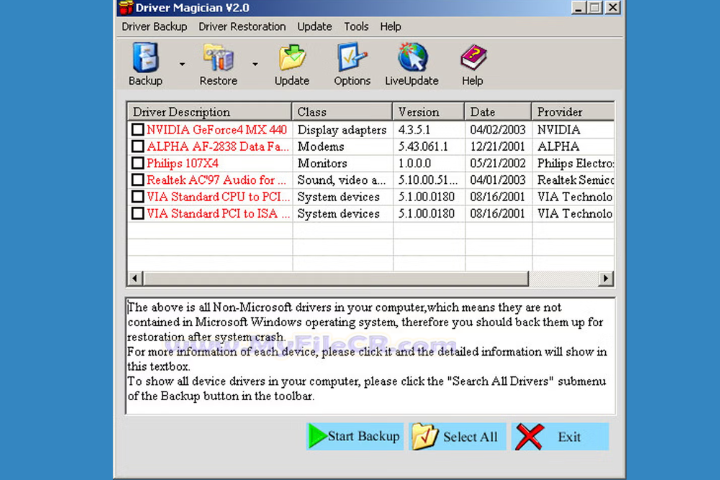Close the Driver Magician window
The height and width of the screenshot is (480, 720).
(x=613, y=8)
